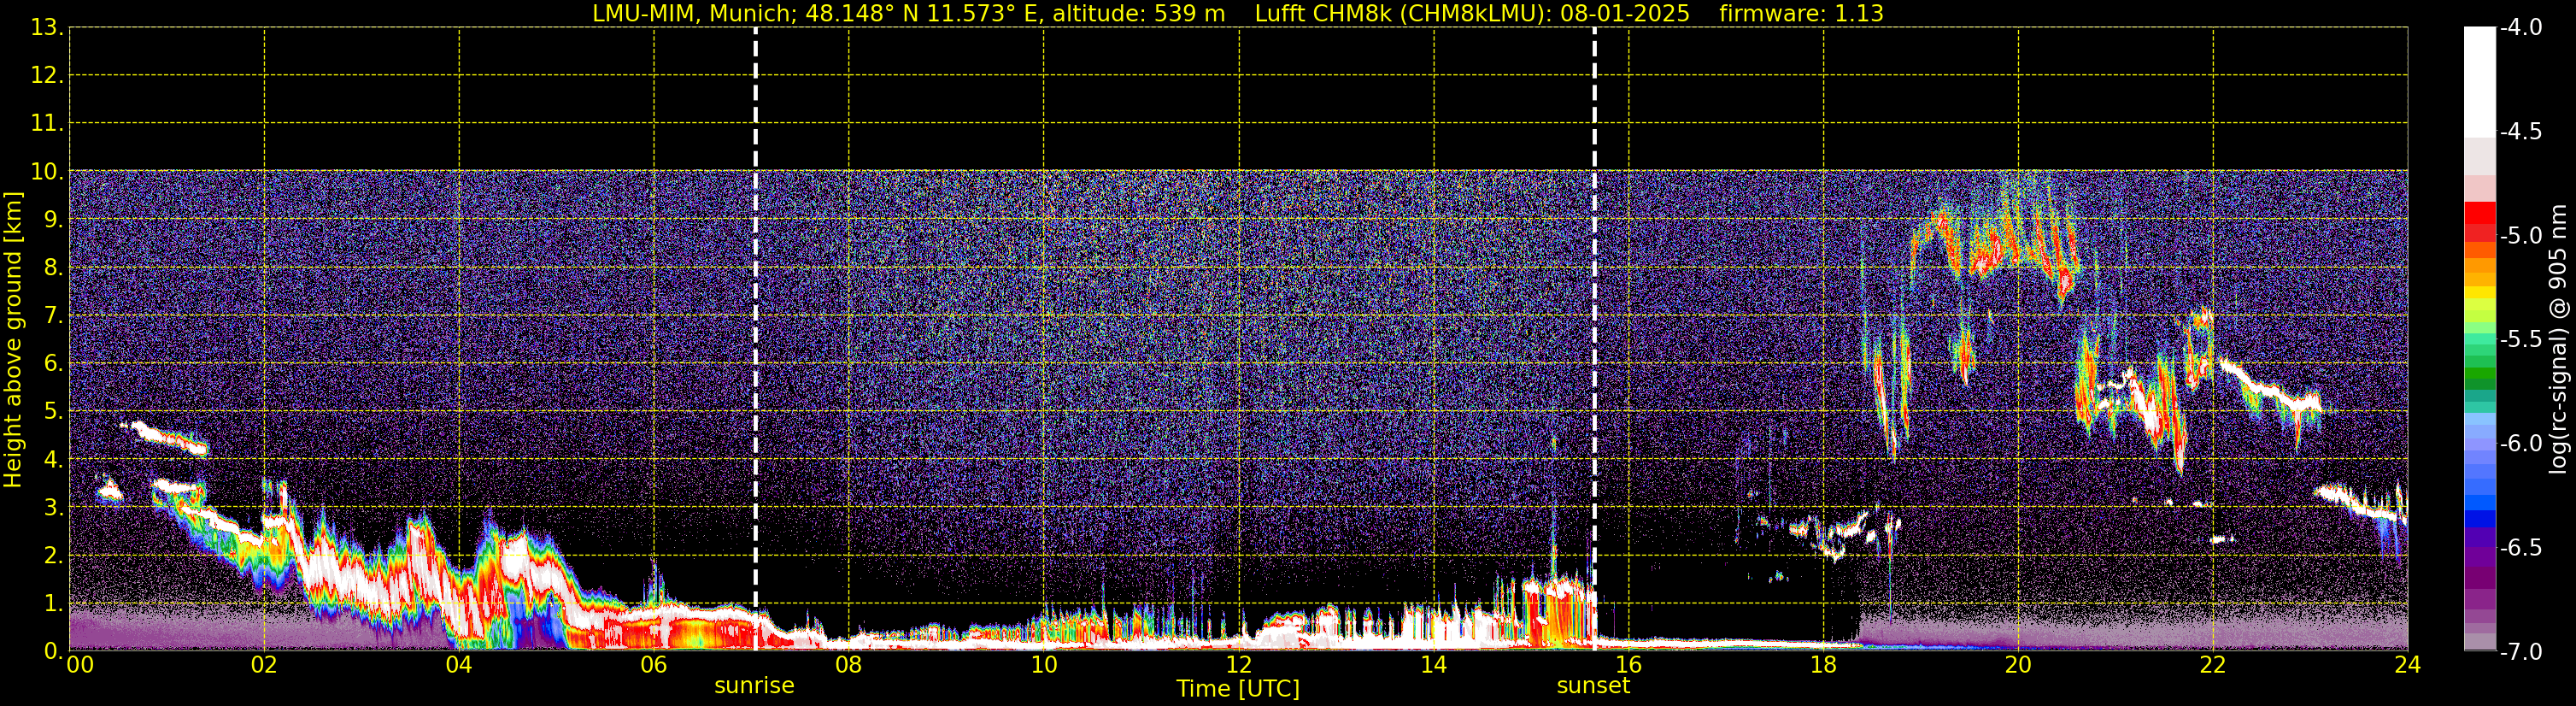Click the 'Time [UTC]' axis label
Screen dimensions: 2576x706
[1238, 689]
